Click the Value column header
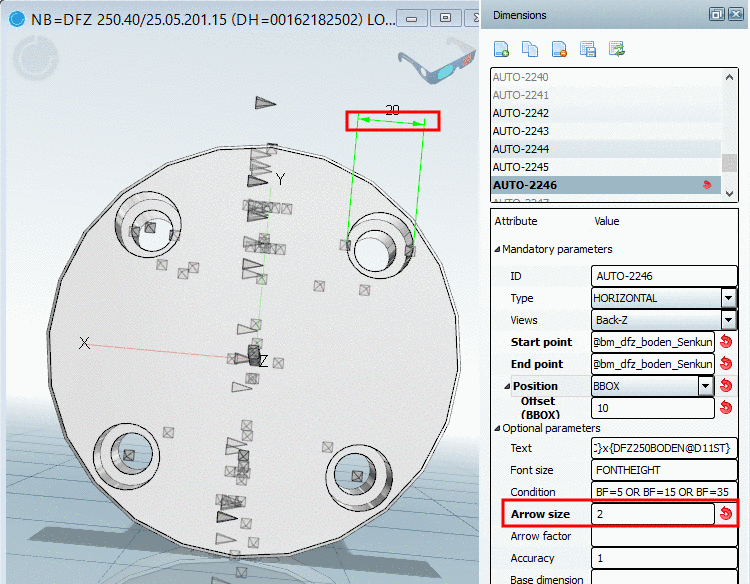Screen dimensions: 750x584 click(607, 221)
